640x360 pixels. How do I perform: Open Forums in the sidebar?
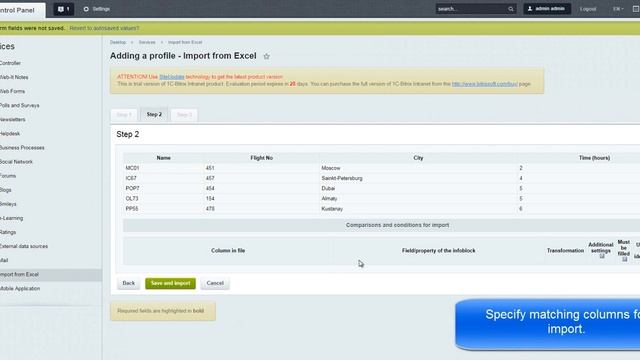(8, 176)
